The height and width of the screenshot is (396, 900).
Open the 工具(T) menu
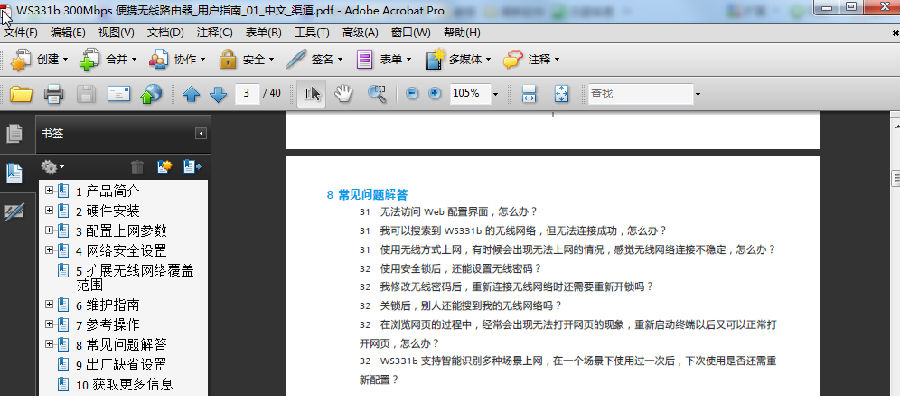(x=312, y=33)
